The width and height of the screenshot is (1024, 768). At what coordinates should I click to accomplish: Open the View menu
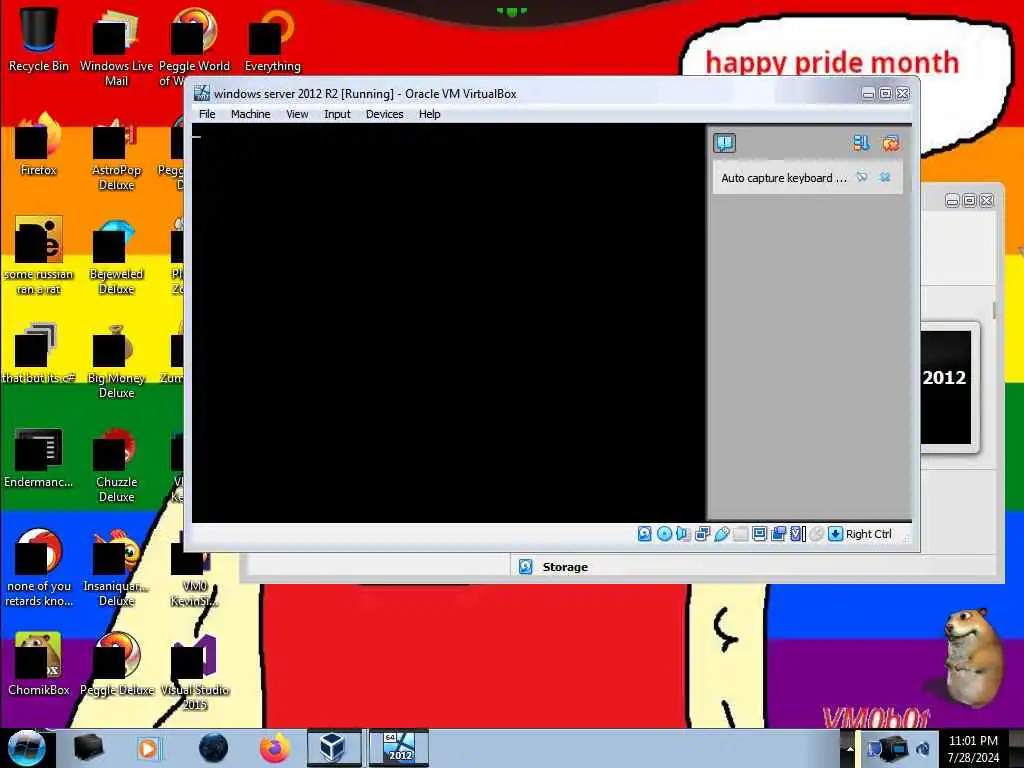(x=297, y=114)
